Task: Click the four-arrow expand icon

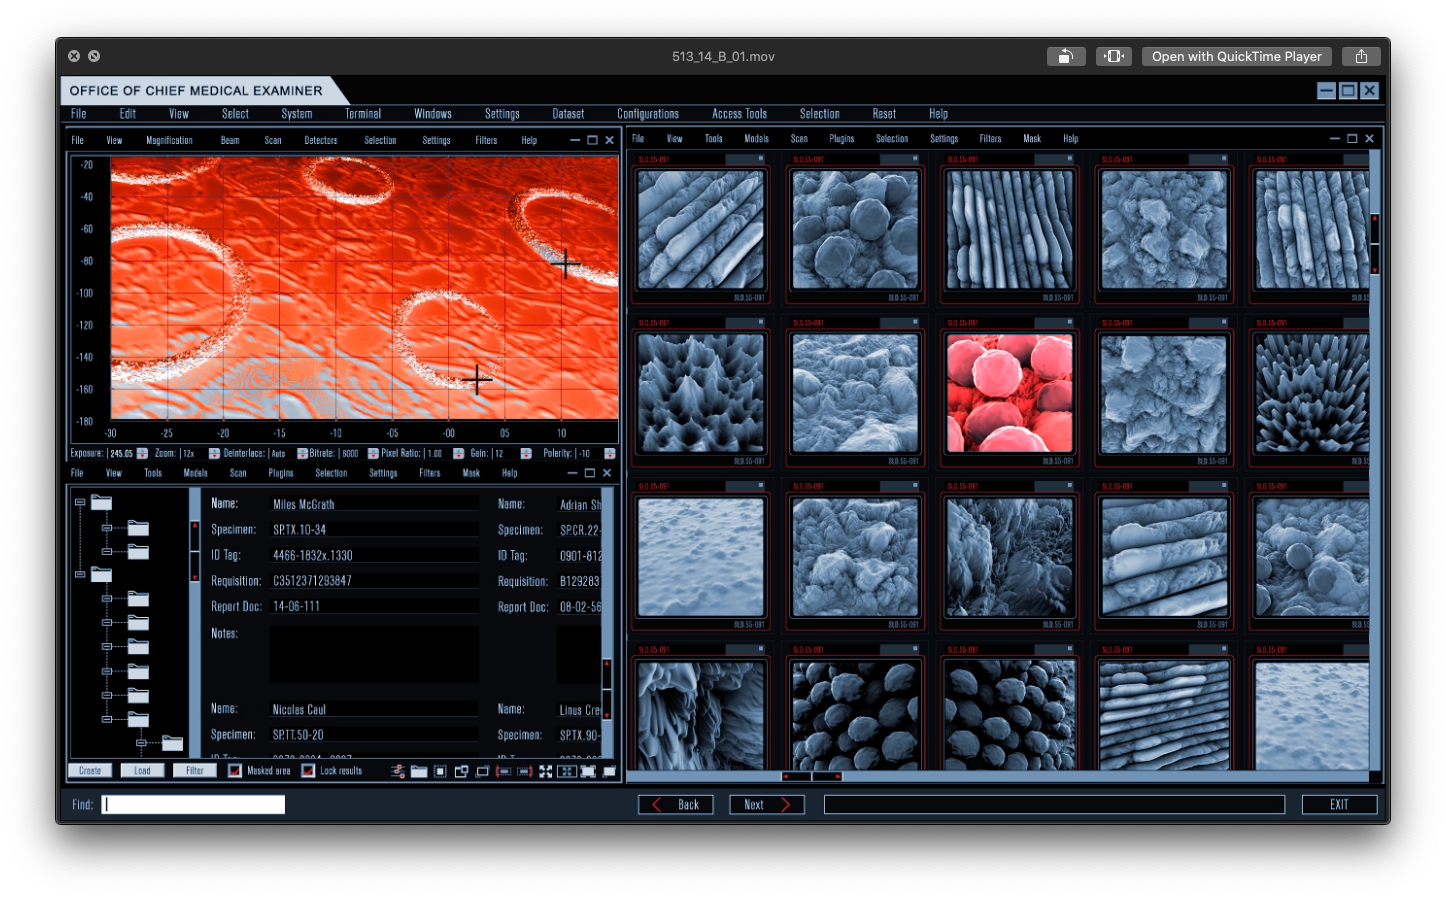Action: pyautogui.click(x=546, y=771)
